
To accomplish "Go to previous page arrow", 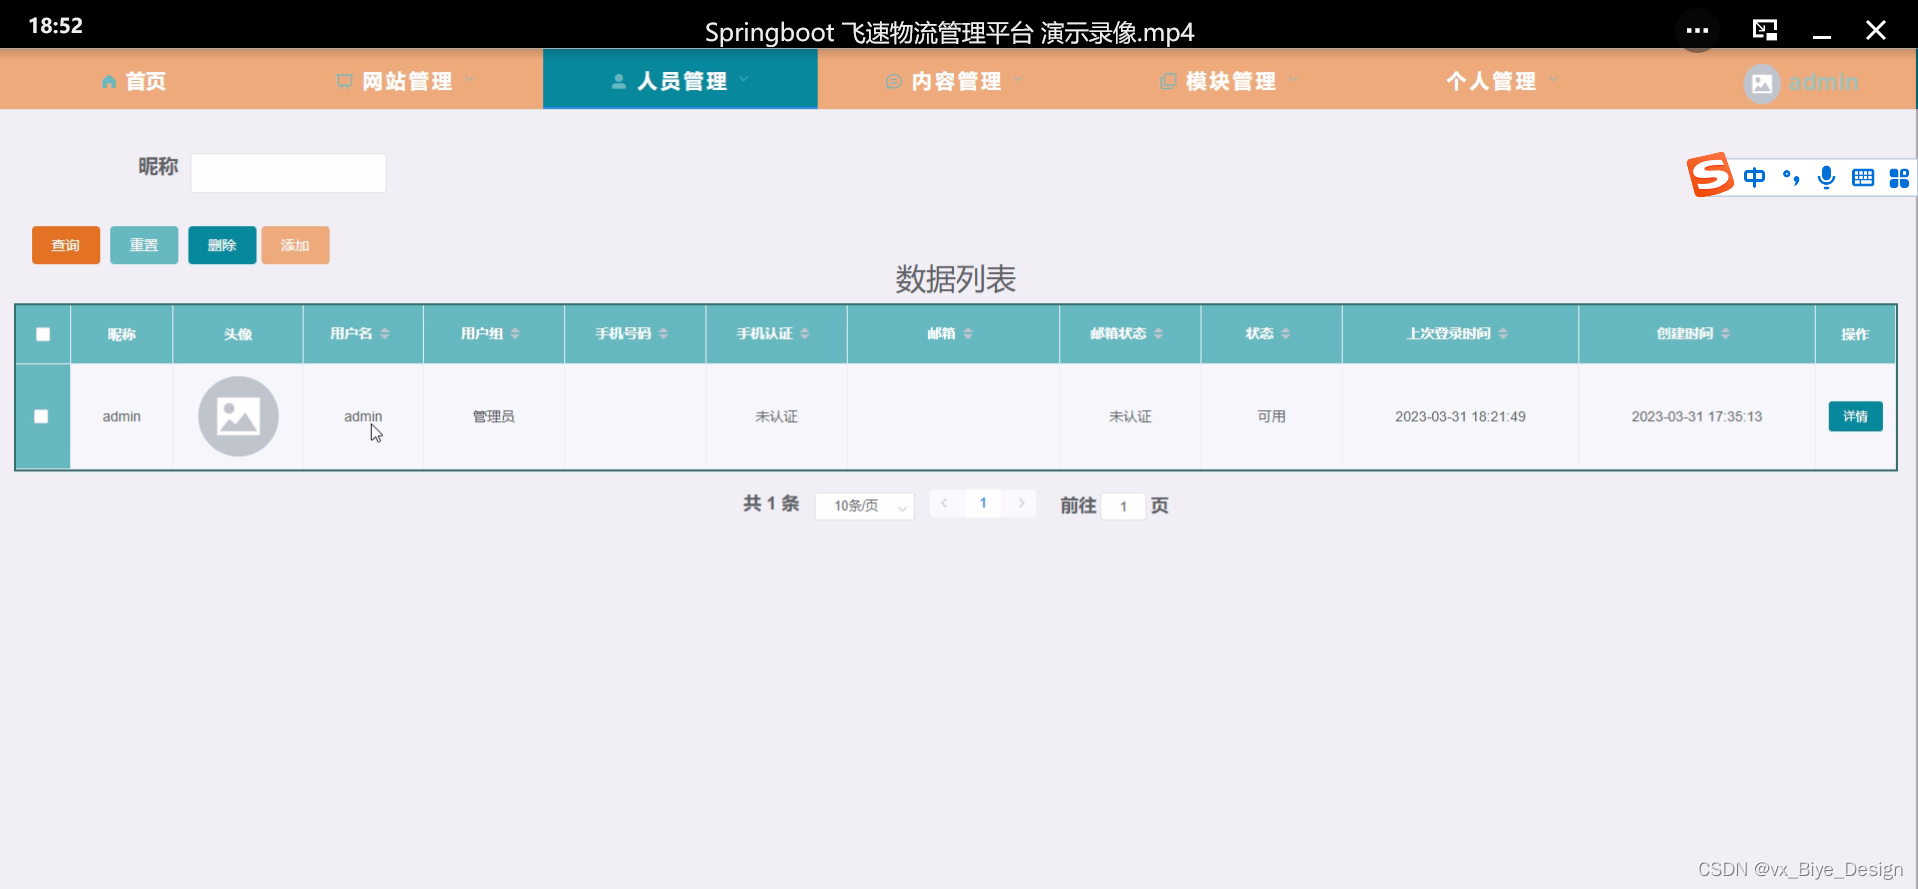I will [944, 503].
